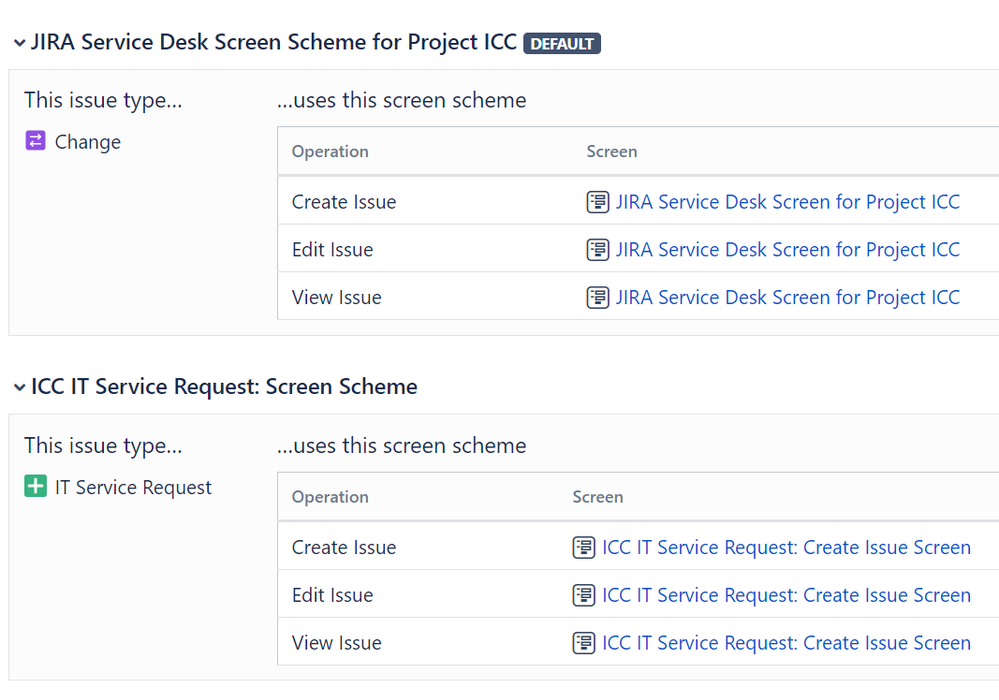Click Operation column header in IT Service Request table
The image size is (999, 700).
(330, 497)
